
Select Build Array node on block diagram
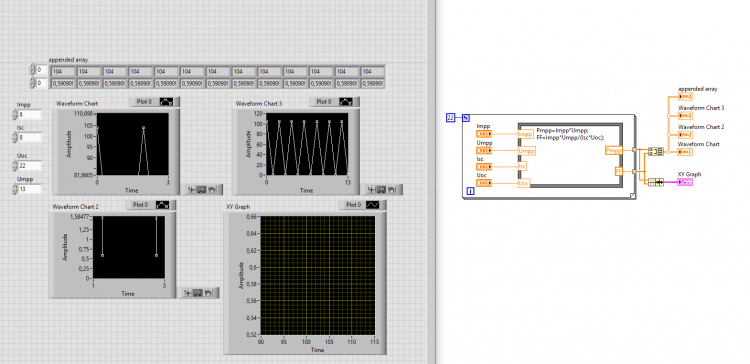coord(655,152)
